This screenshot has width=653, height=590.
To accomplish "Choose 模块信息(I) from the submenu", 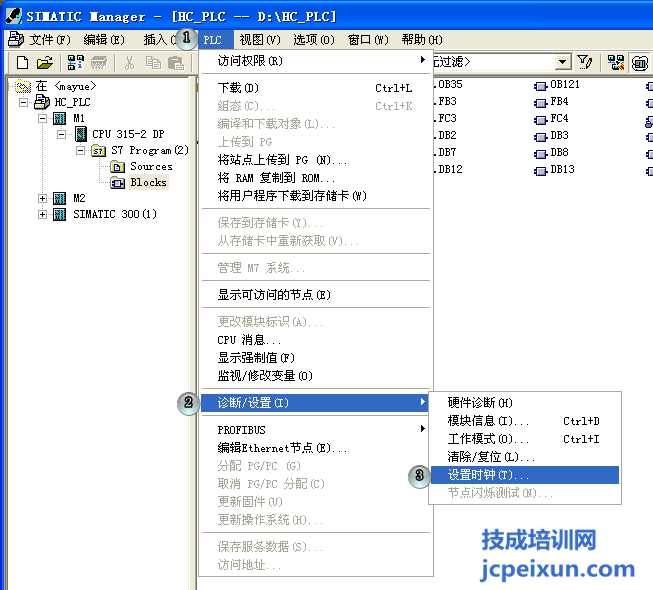I will [x=525, y=421].
